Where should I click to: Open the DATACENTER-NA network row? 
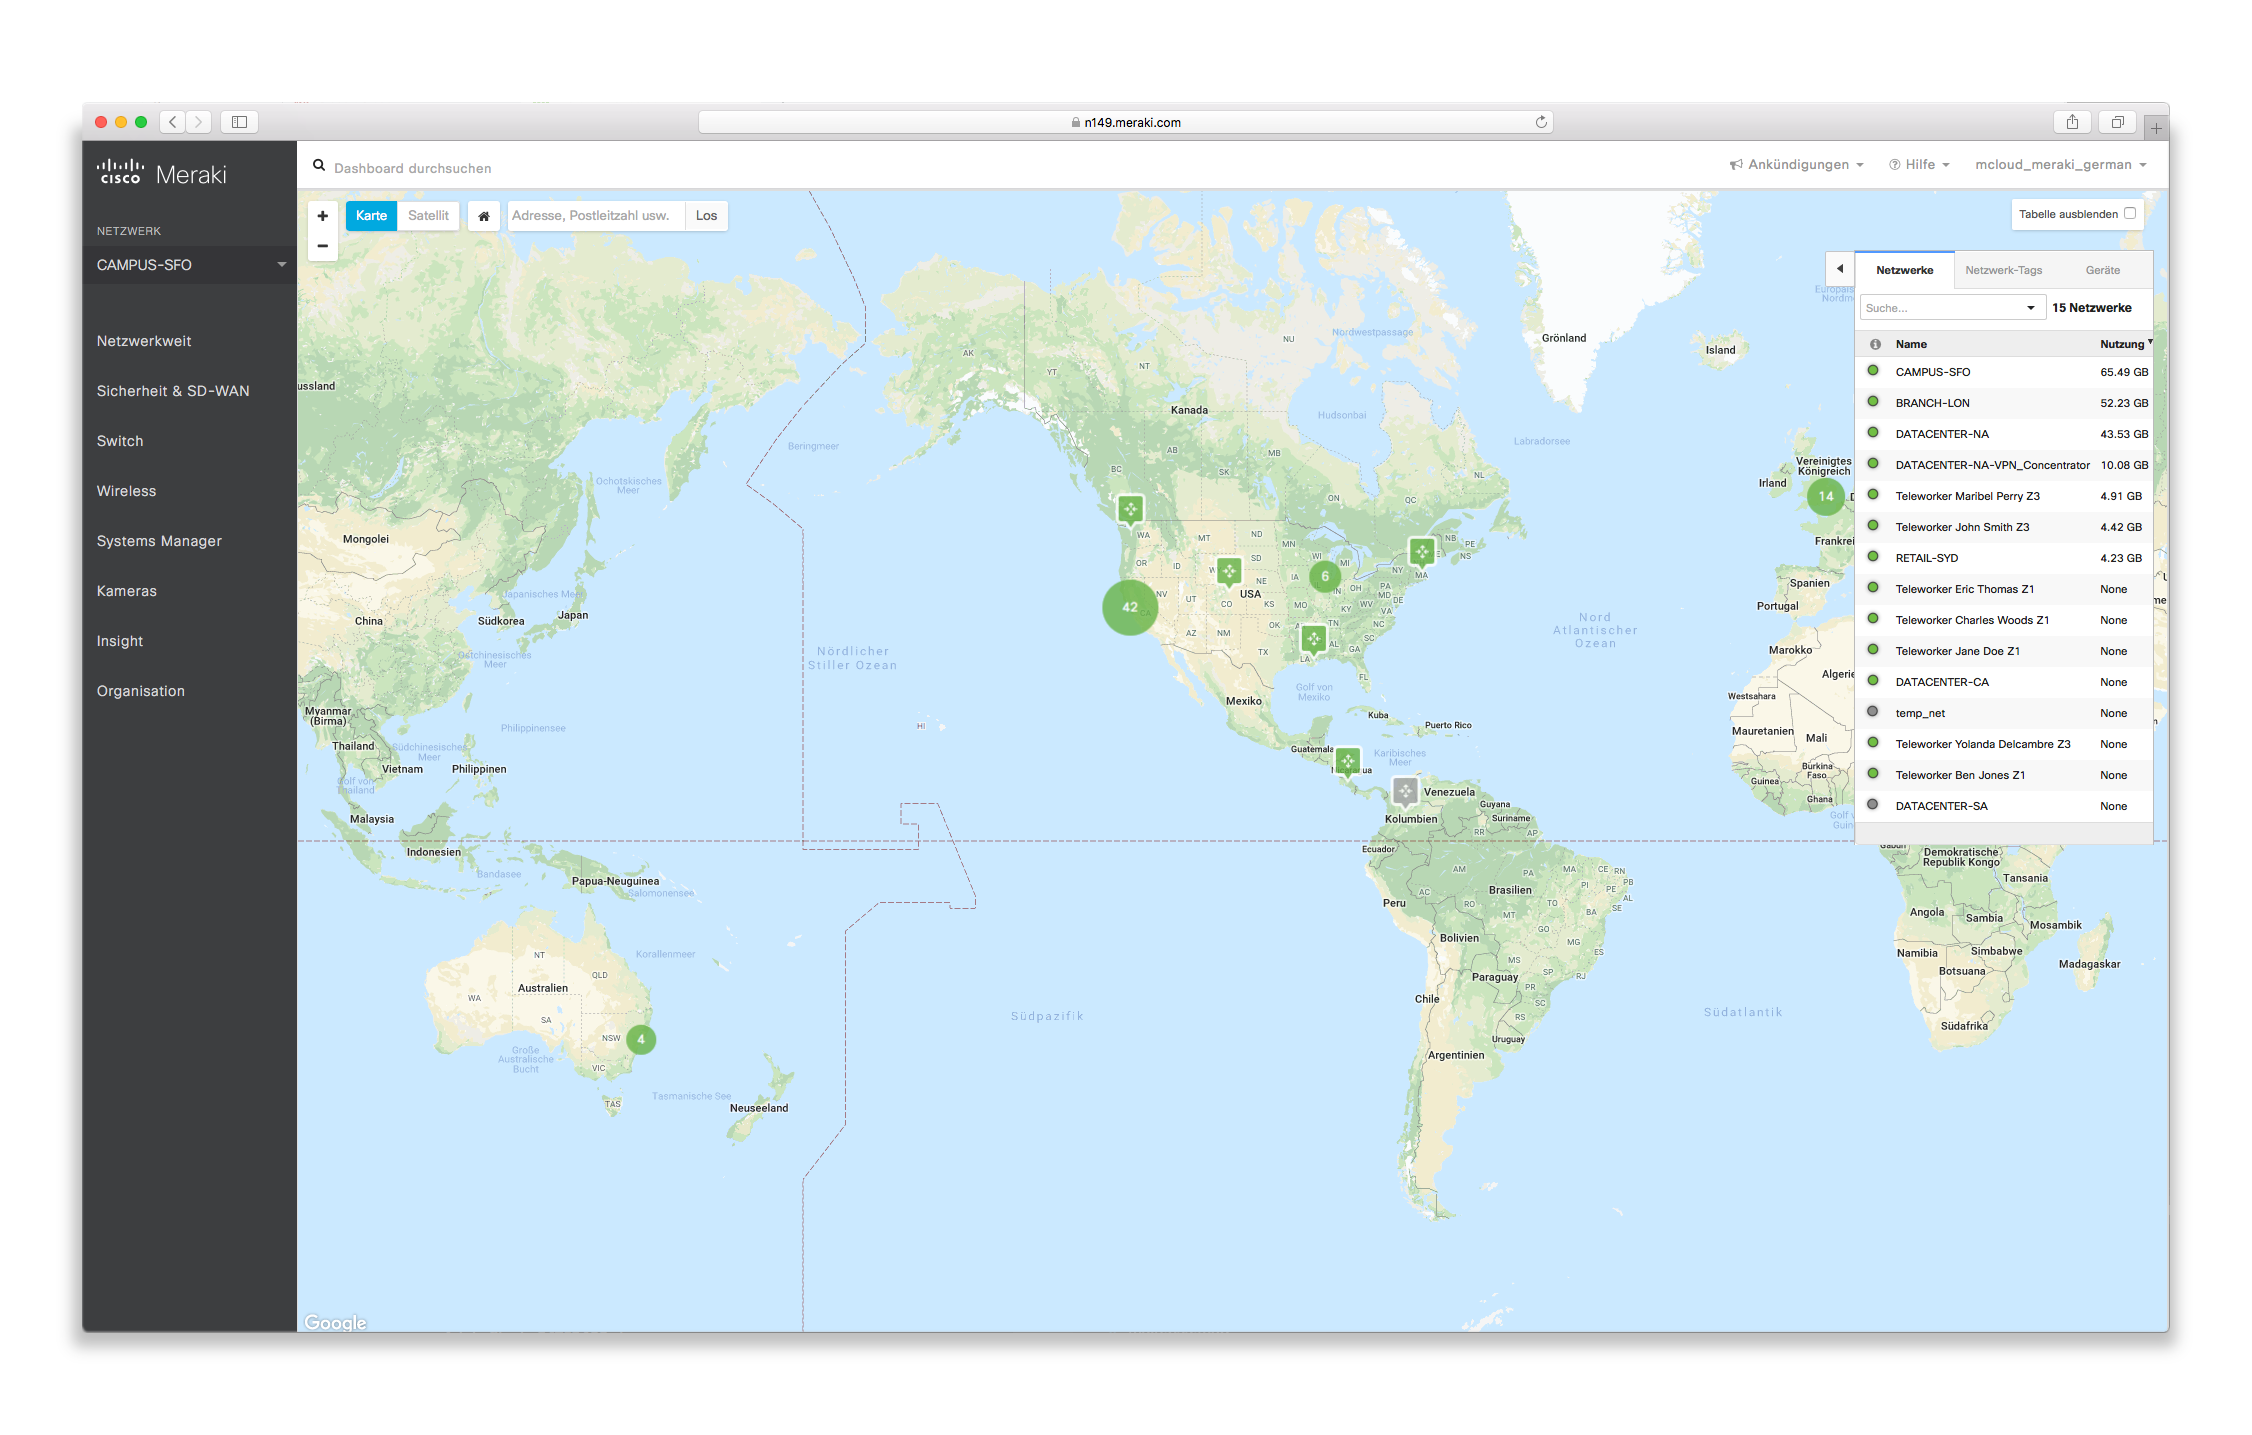2004,434
